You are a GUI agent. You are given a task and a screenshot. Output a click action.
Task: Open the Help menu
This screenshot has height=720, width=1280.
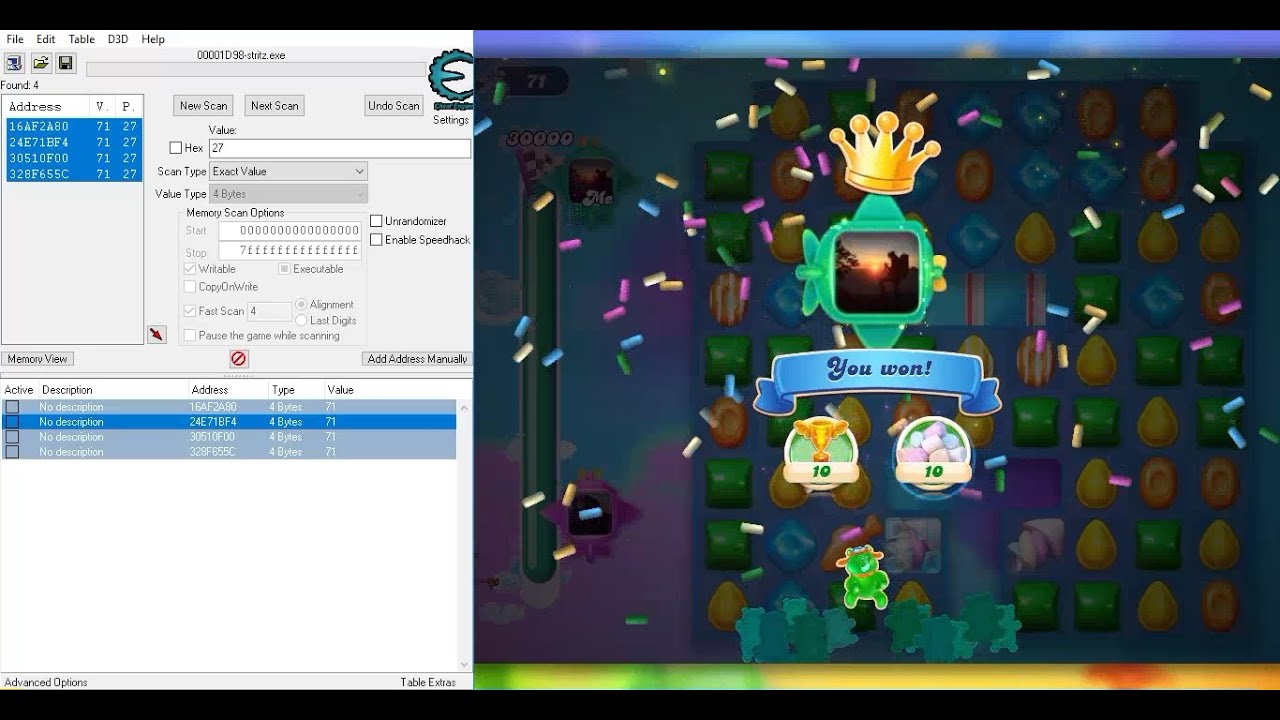coord(153,39)
